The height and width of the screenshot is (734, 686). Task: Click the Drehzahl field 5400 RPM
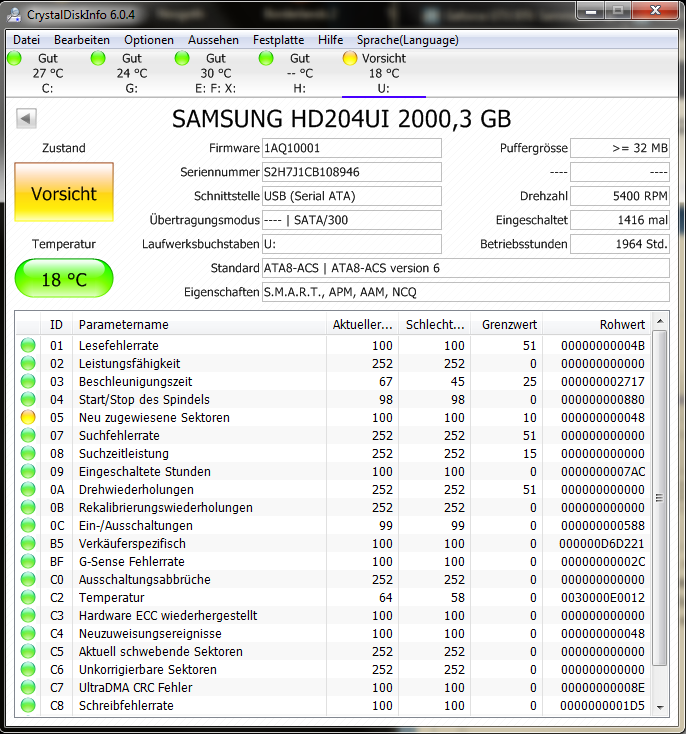620,196
